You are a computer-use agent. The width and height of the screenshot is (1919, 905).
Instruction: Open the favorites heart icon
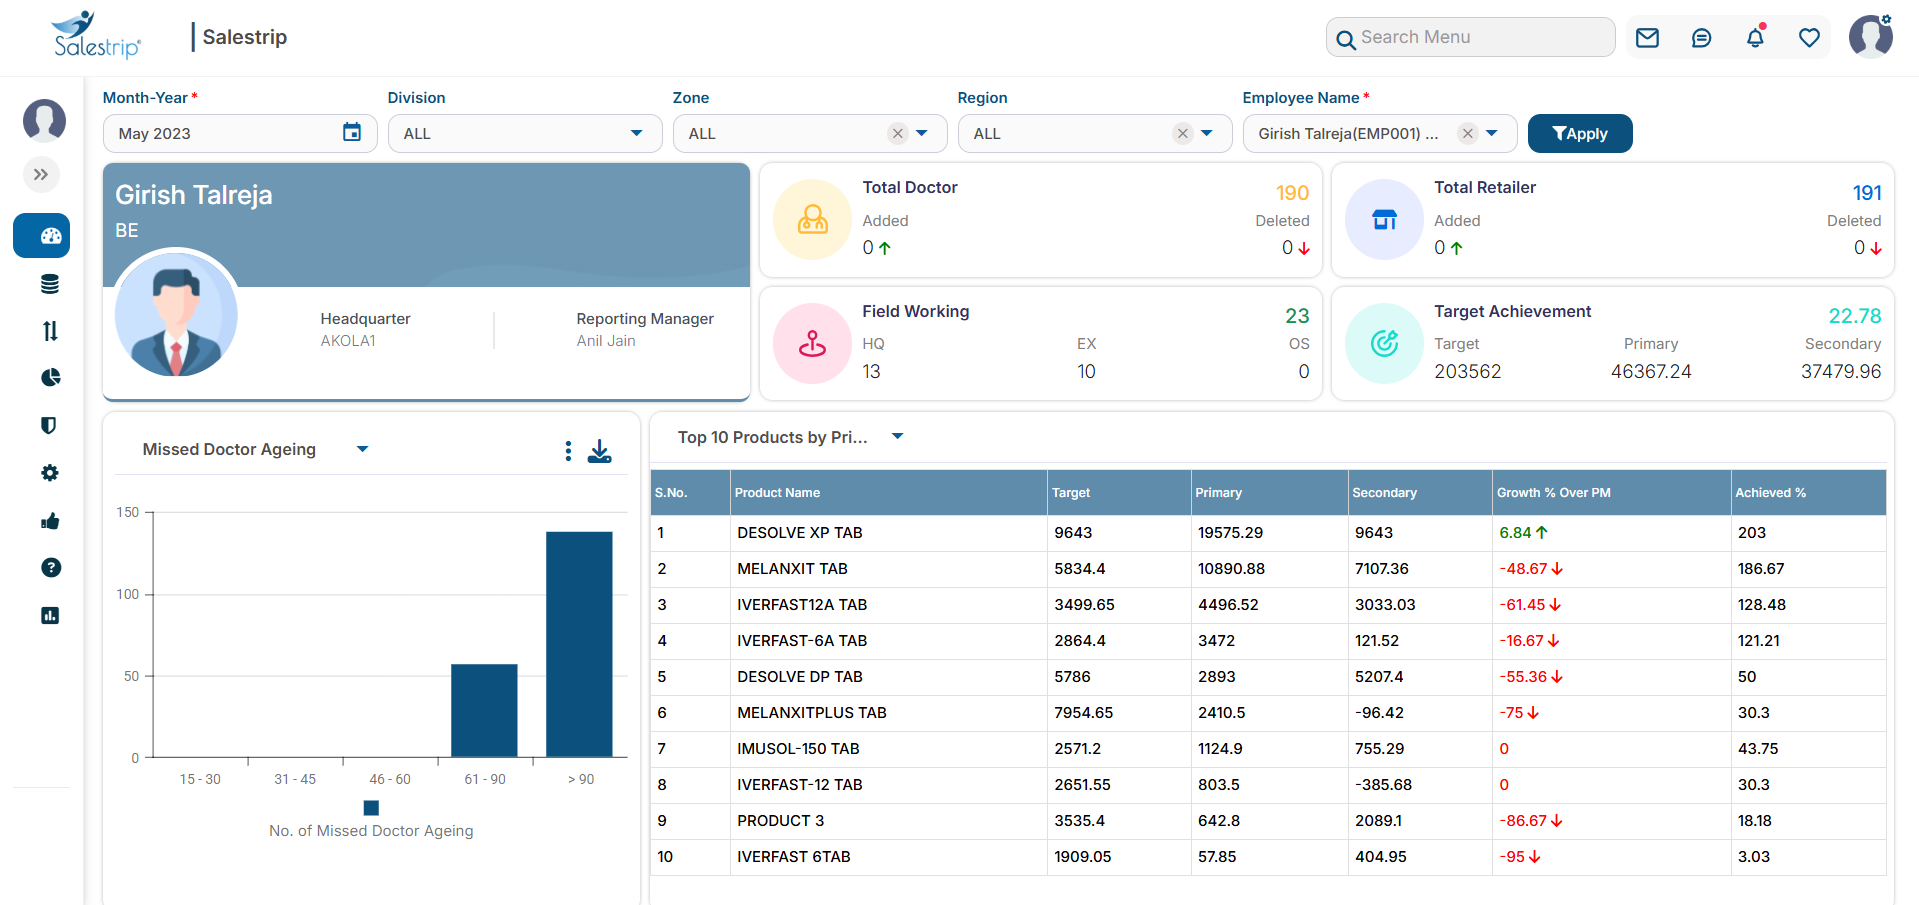pyautogui.click(x=1809, y=37)
